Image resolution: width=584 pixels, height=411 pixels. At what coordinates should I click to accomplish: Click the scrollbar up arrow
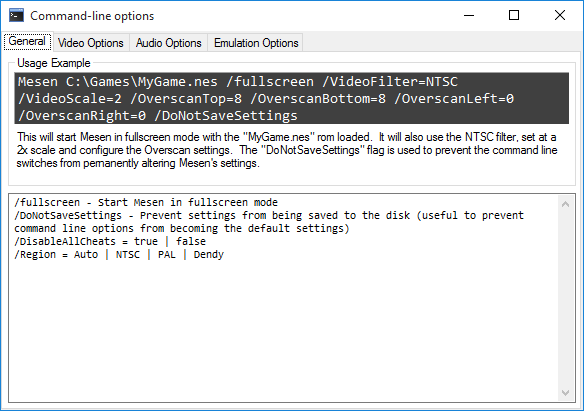(x=565, y=204)
